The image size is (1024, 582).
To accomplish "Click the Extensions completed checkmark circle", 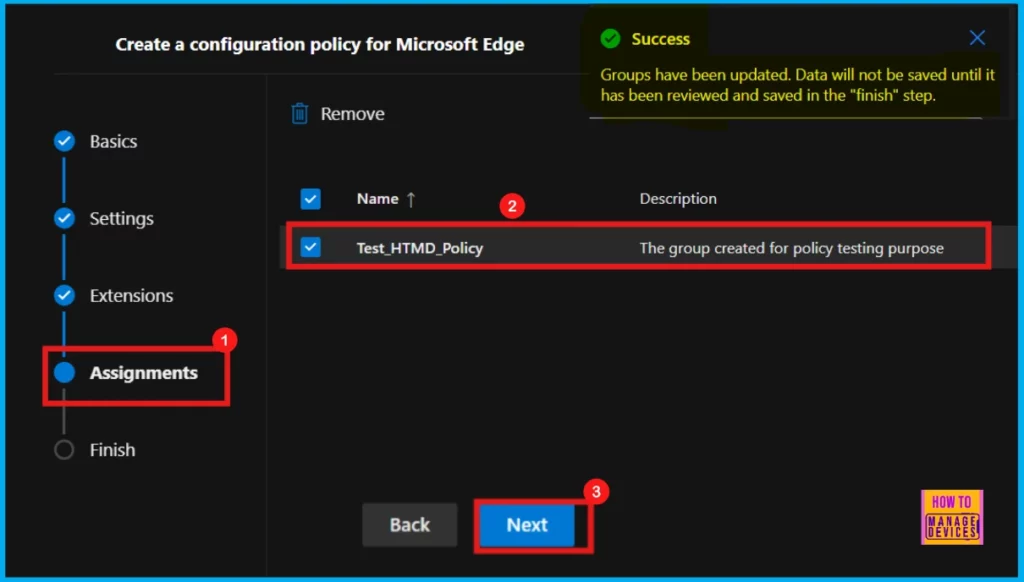I will coord(64,295).
